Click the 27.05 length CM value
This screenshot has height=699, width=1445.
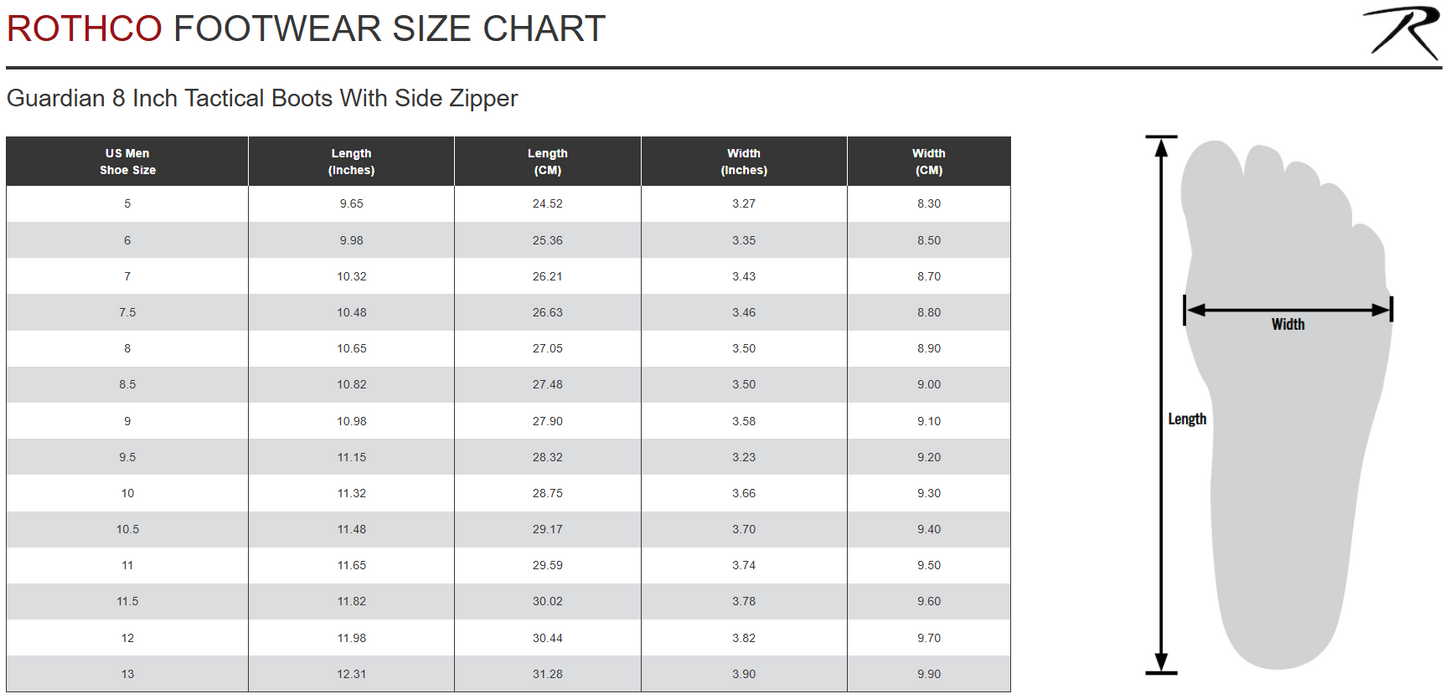(x=547, y=349)
